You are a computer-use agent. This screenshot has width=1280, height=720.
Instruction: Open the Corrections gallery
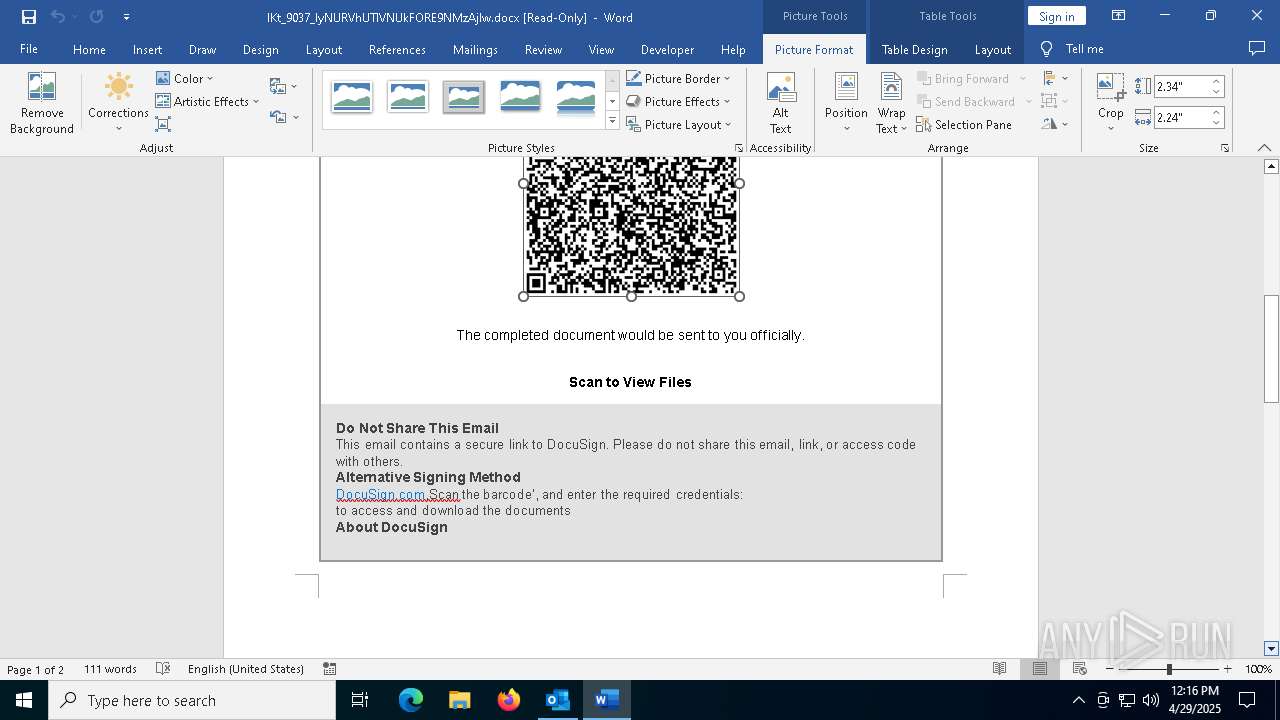click(118, 103)
